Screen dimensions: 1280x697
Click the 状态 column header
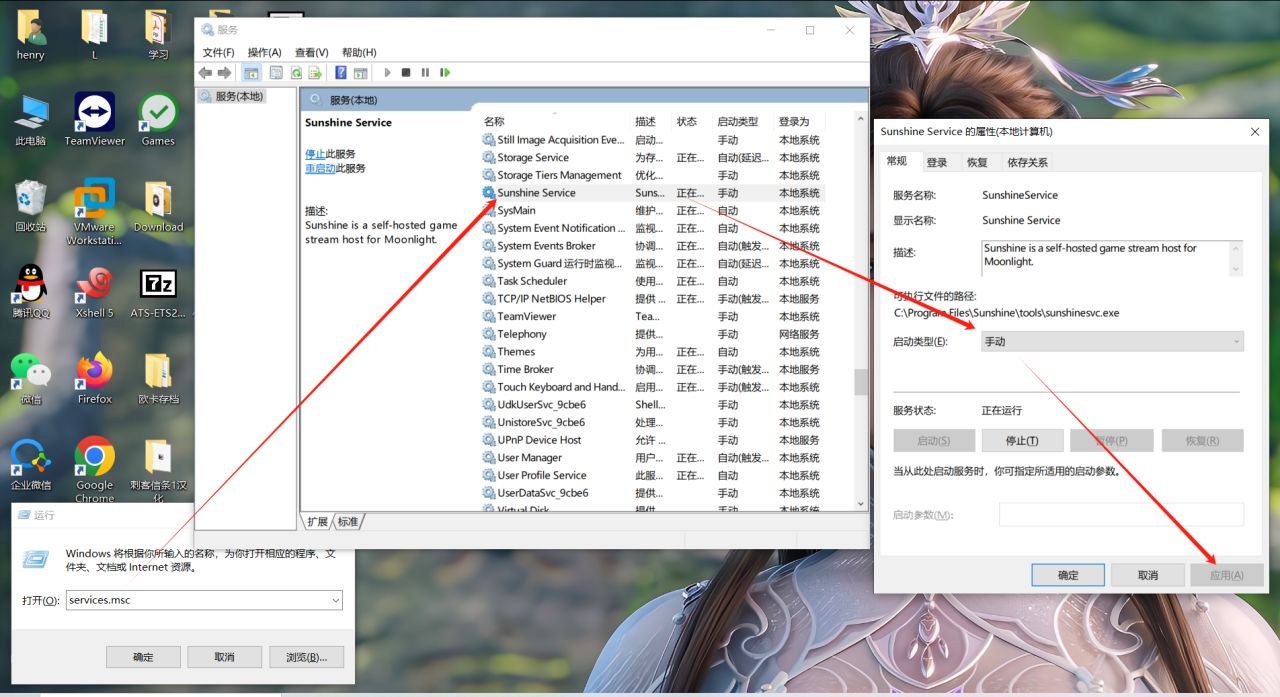pyautogui.click(x=692, y=121)
